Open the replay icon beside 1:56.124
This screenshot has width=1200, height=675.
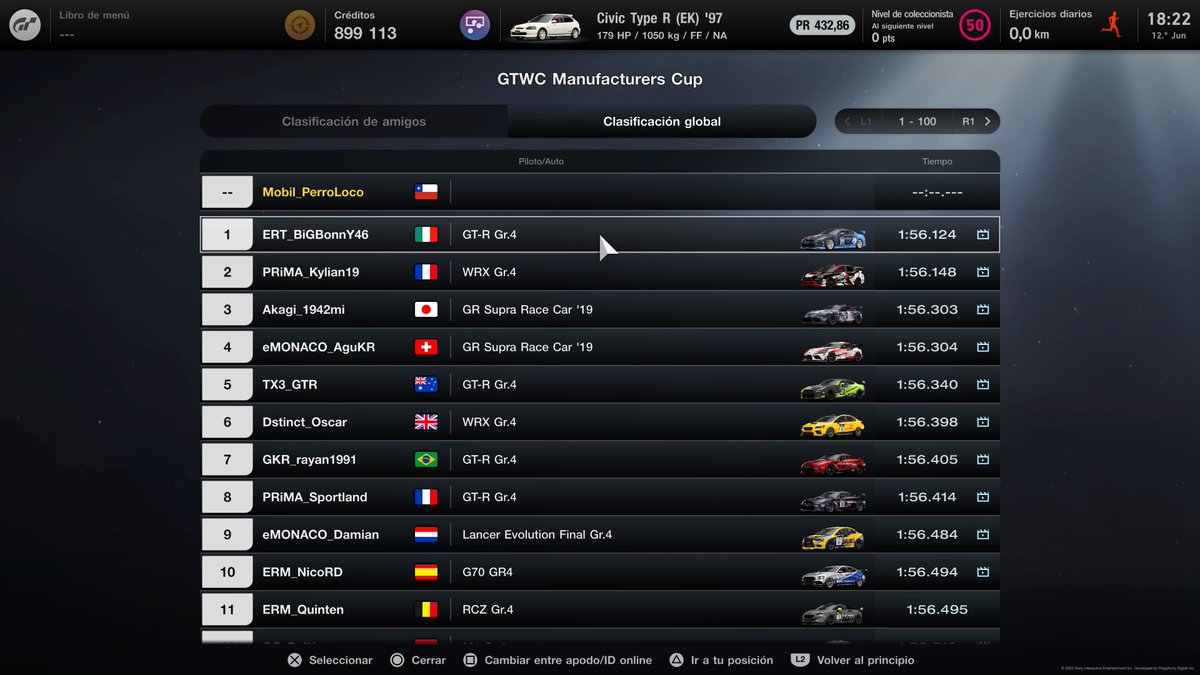coord(983,234)
